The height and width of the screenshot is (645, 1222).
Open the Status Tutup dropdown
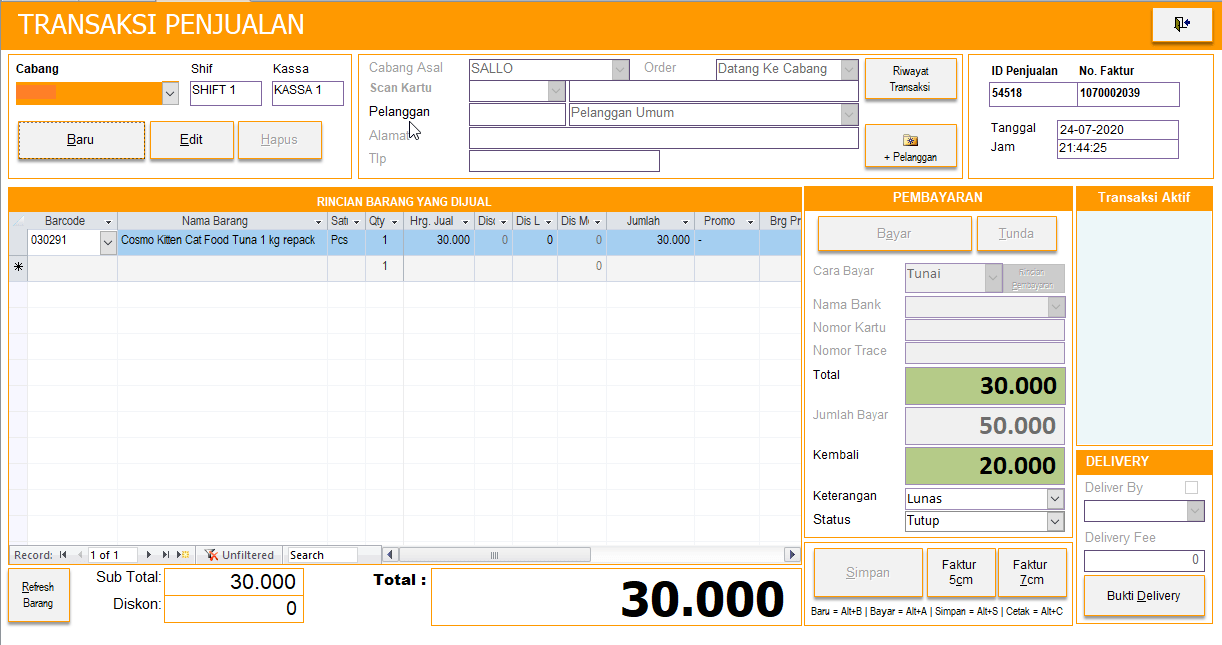click(x=1054, y=521)
